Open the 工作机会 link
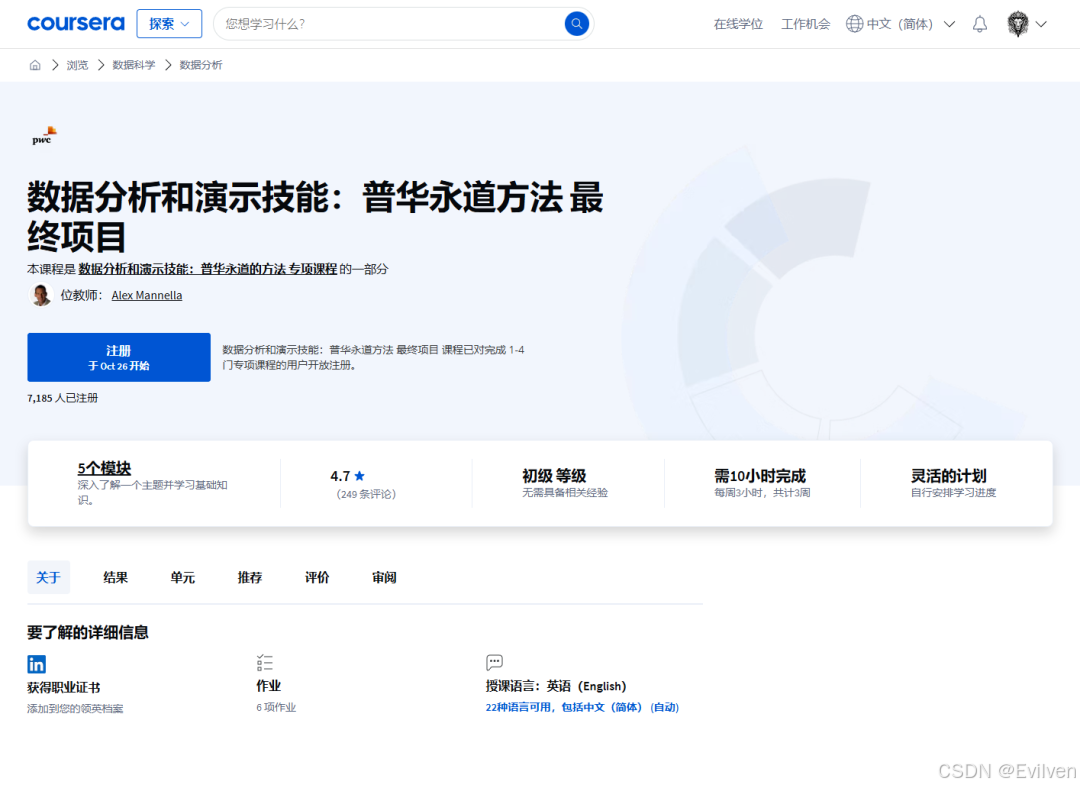The height and width of the screenshot is (788, 1080). point(805,24)
